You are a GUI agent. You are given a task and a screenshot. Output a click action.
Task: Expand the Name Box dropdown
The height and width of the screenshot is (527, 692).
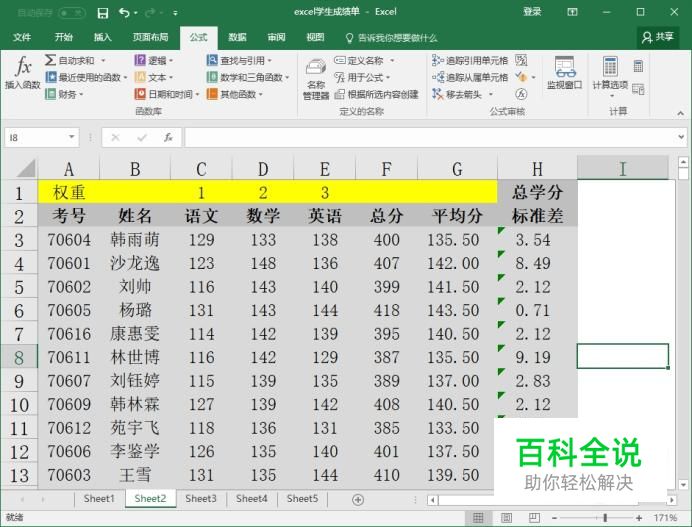(x=71, y=137)
